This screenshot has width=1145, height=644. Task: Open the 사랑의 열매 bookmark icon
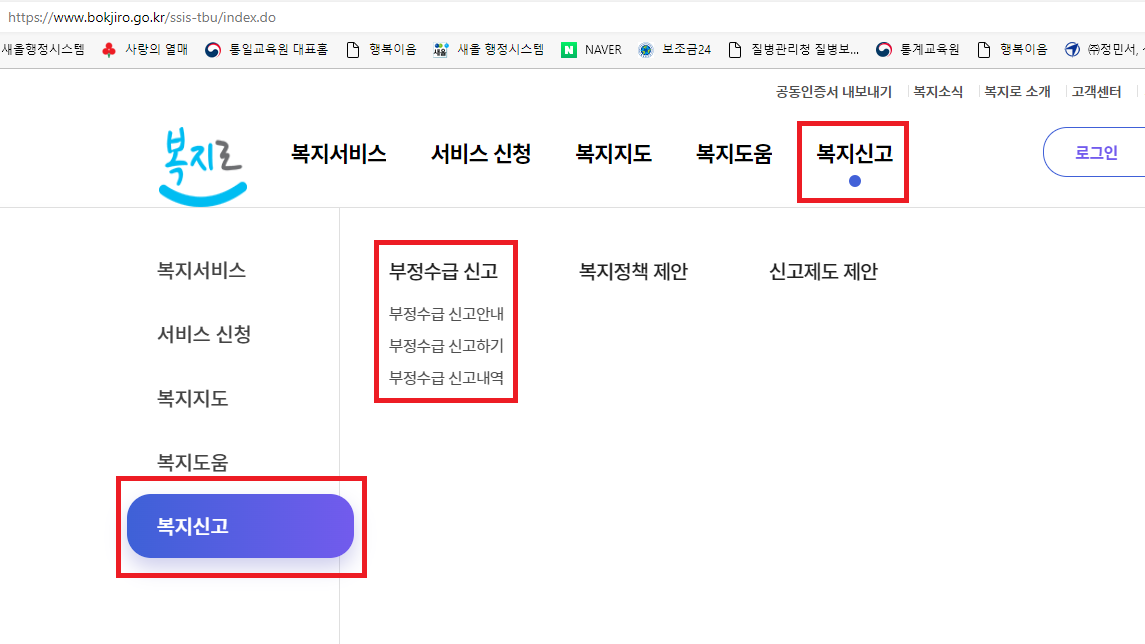(x=110, y=49)
